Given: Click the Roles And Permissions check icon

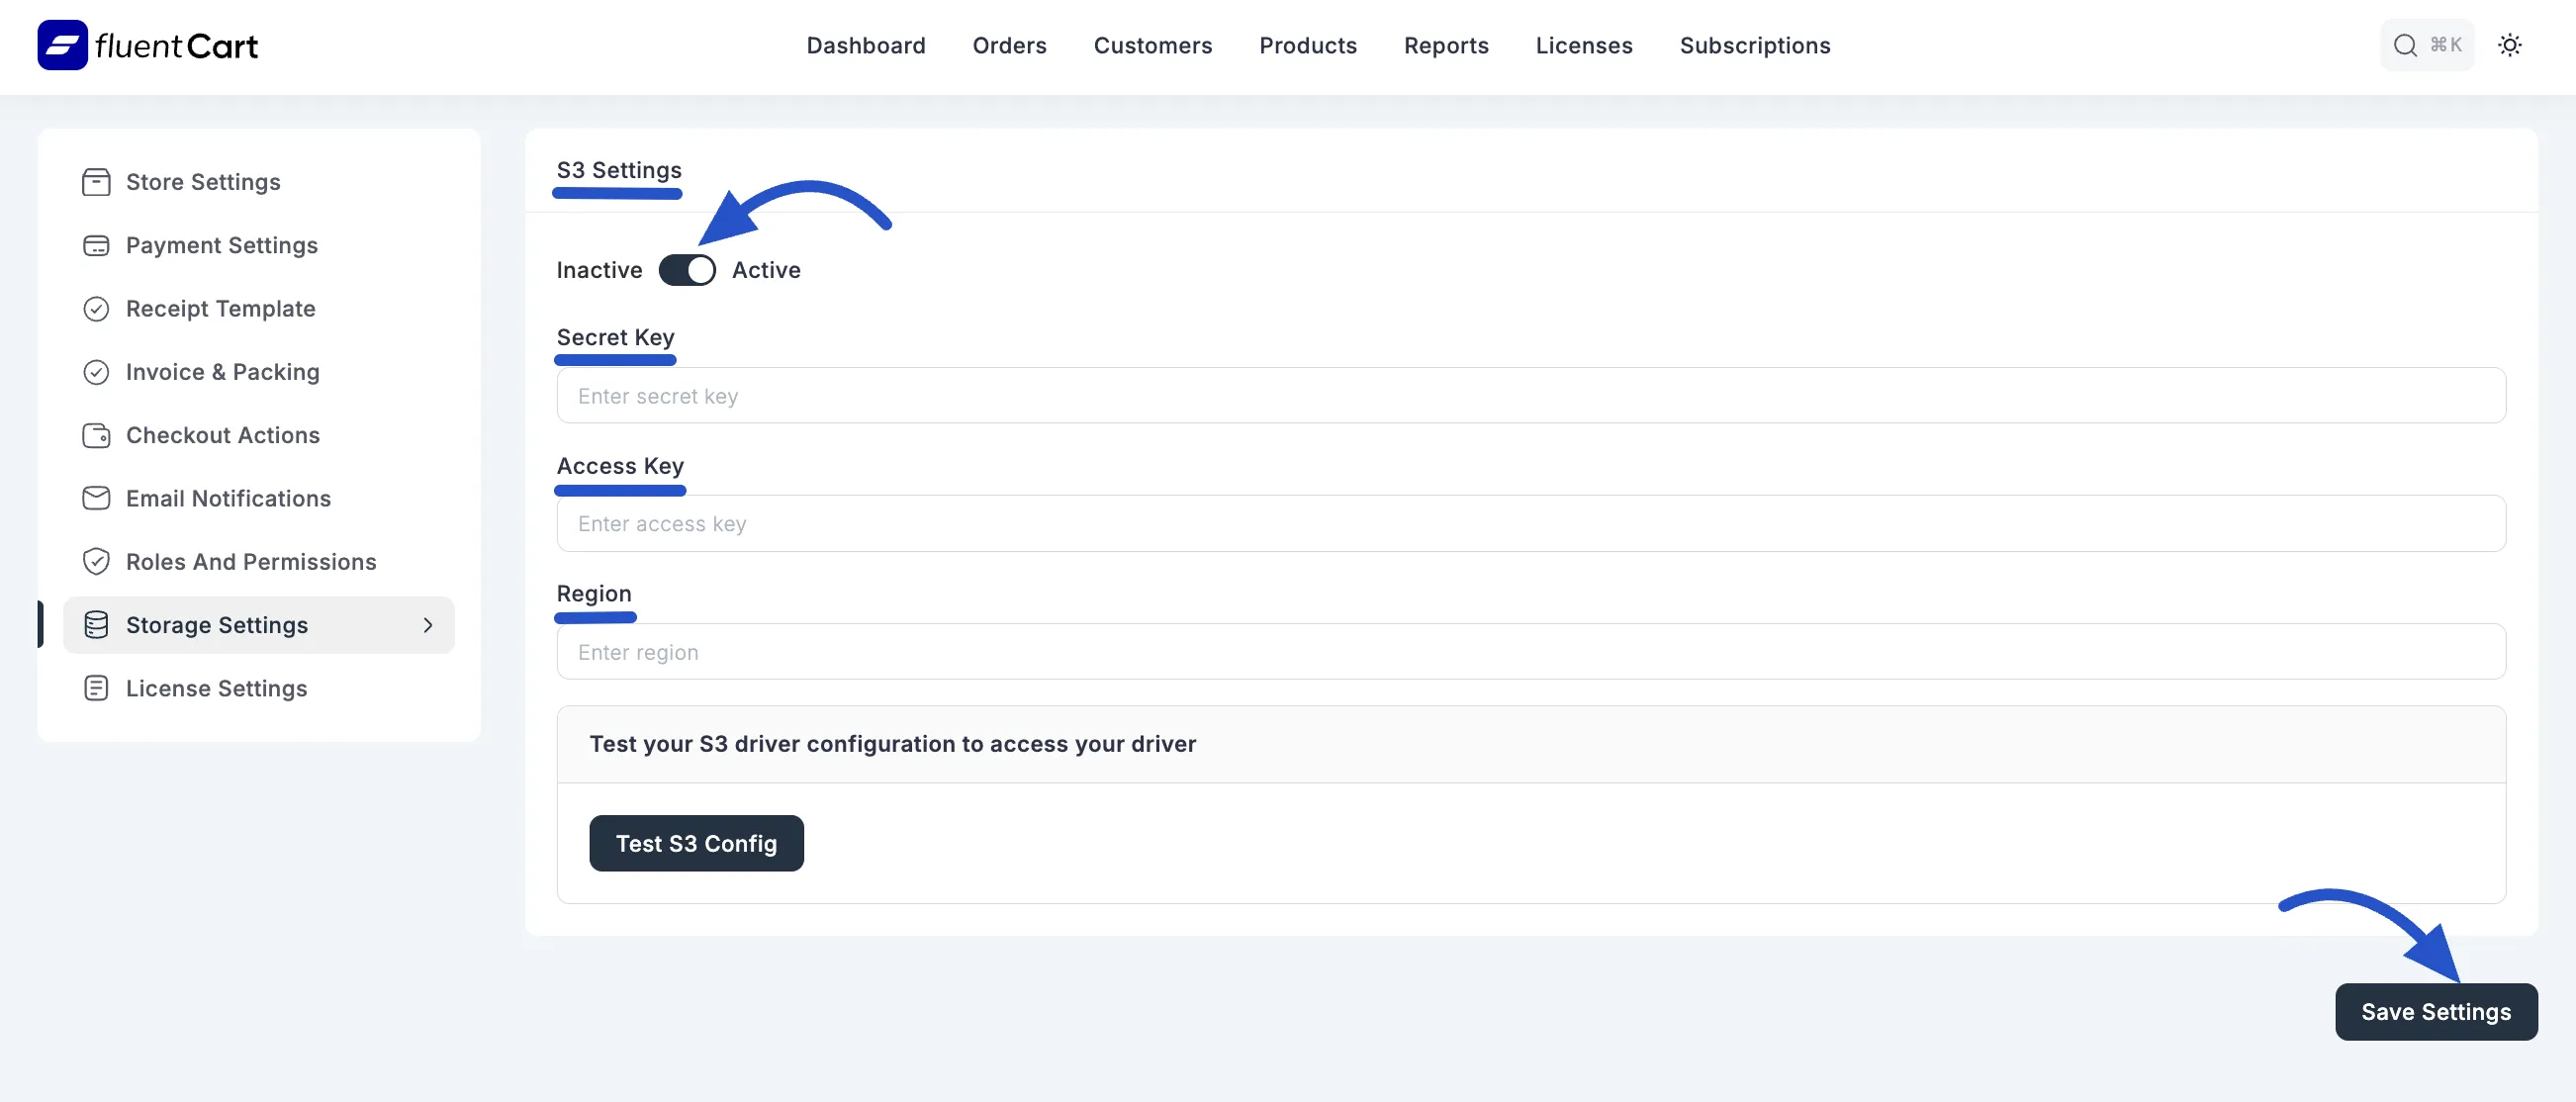Looking at the screenshot, I should coord(96,561).
